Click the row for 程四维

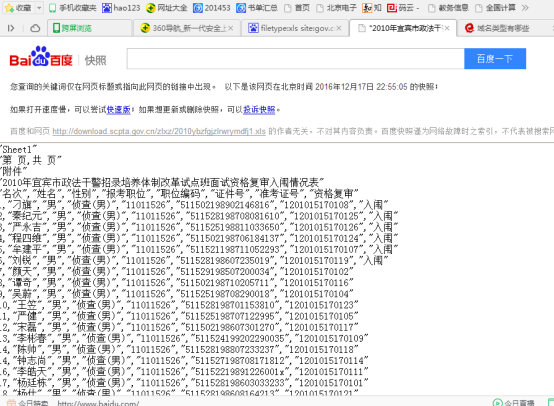pyautogui.click(x=199, y=238)
